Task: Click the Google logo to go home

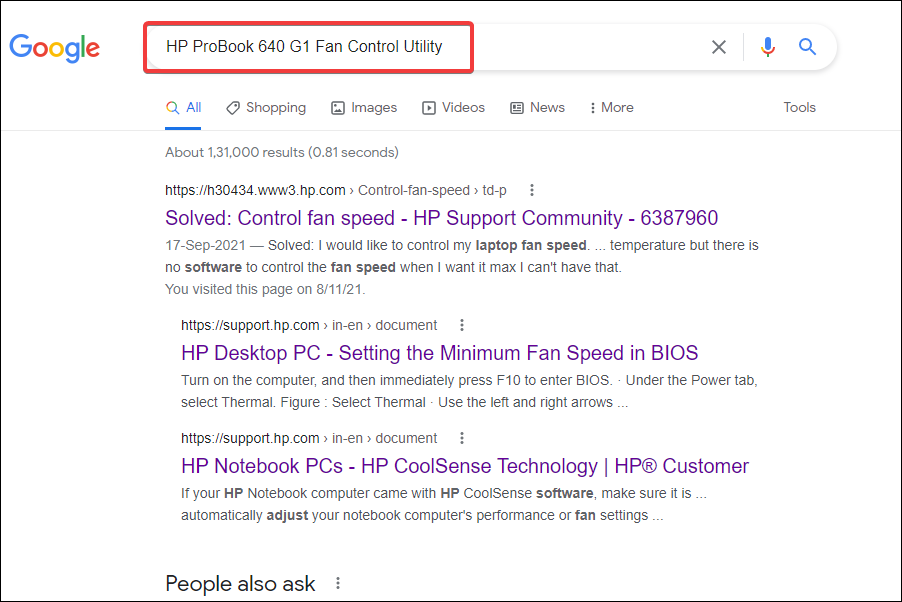Action: (54, 48)
